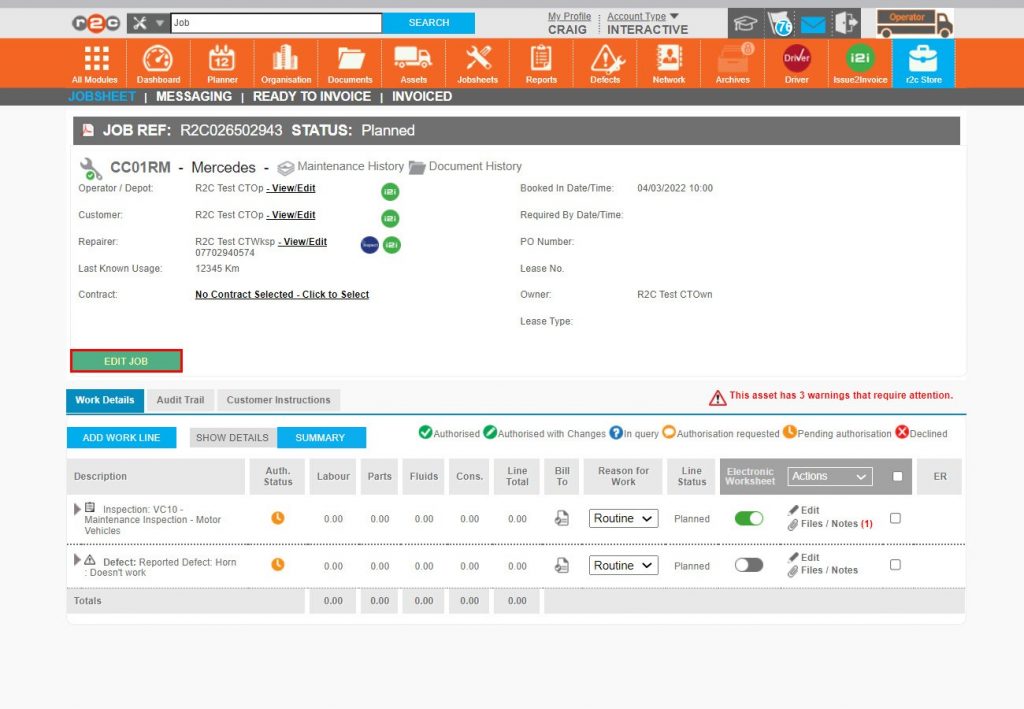Go to the Jobsheet section
Viewport: 1024px width, 709px height.
(102, 97)
